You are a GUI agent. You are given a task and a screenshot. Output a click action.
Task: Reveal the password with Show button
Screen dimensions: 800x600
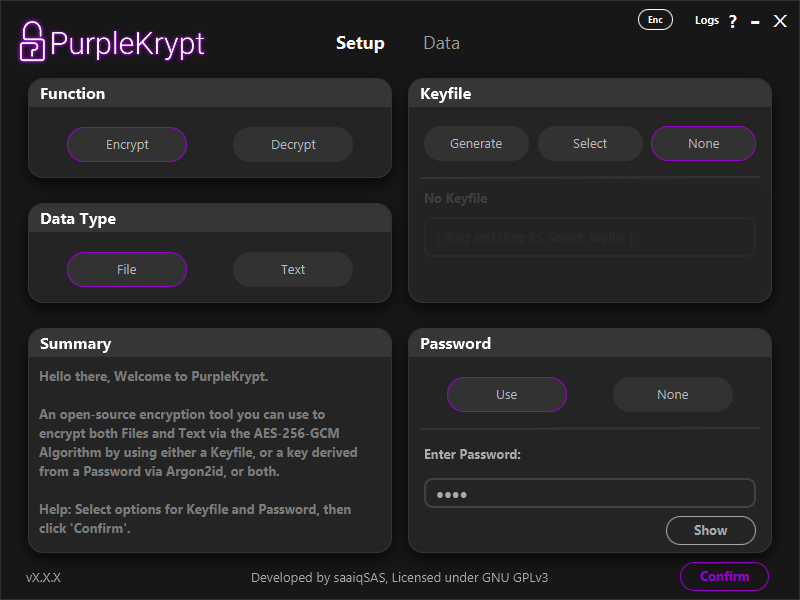coord(711,530)
